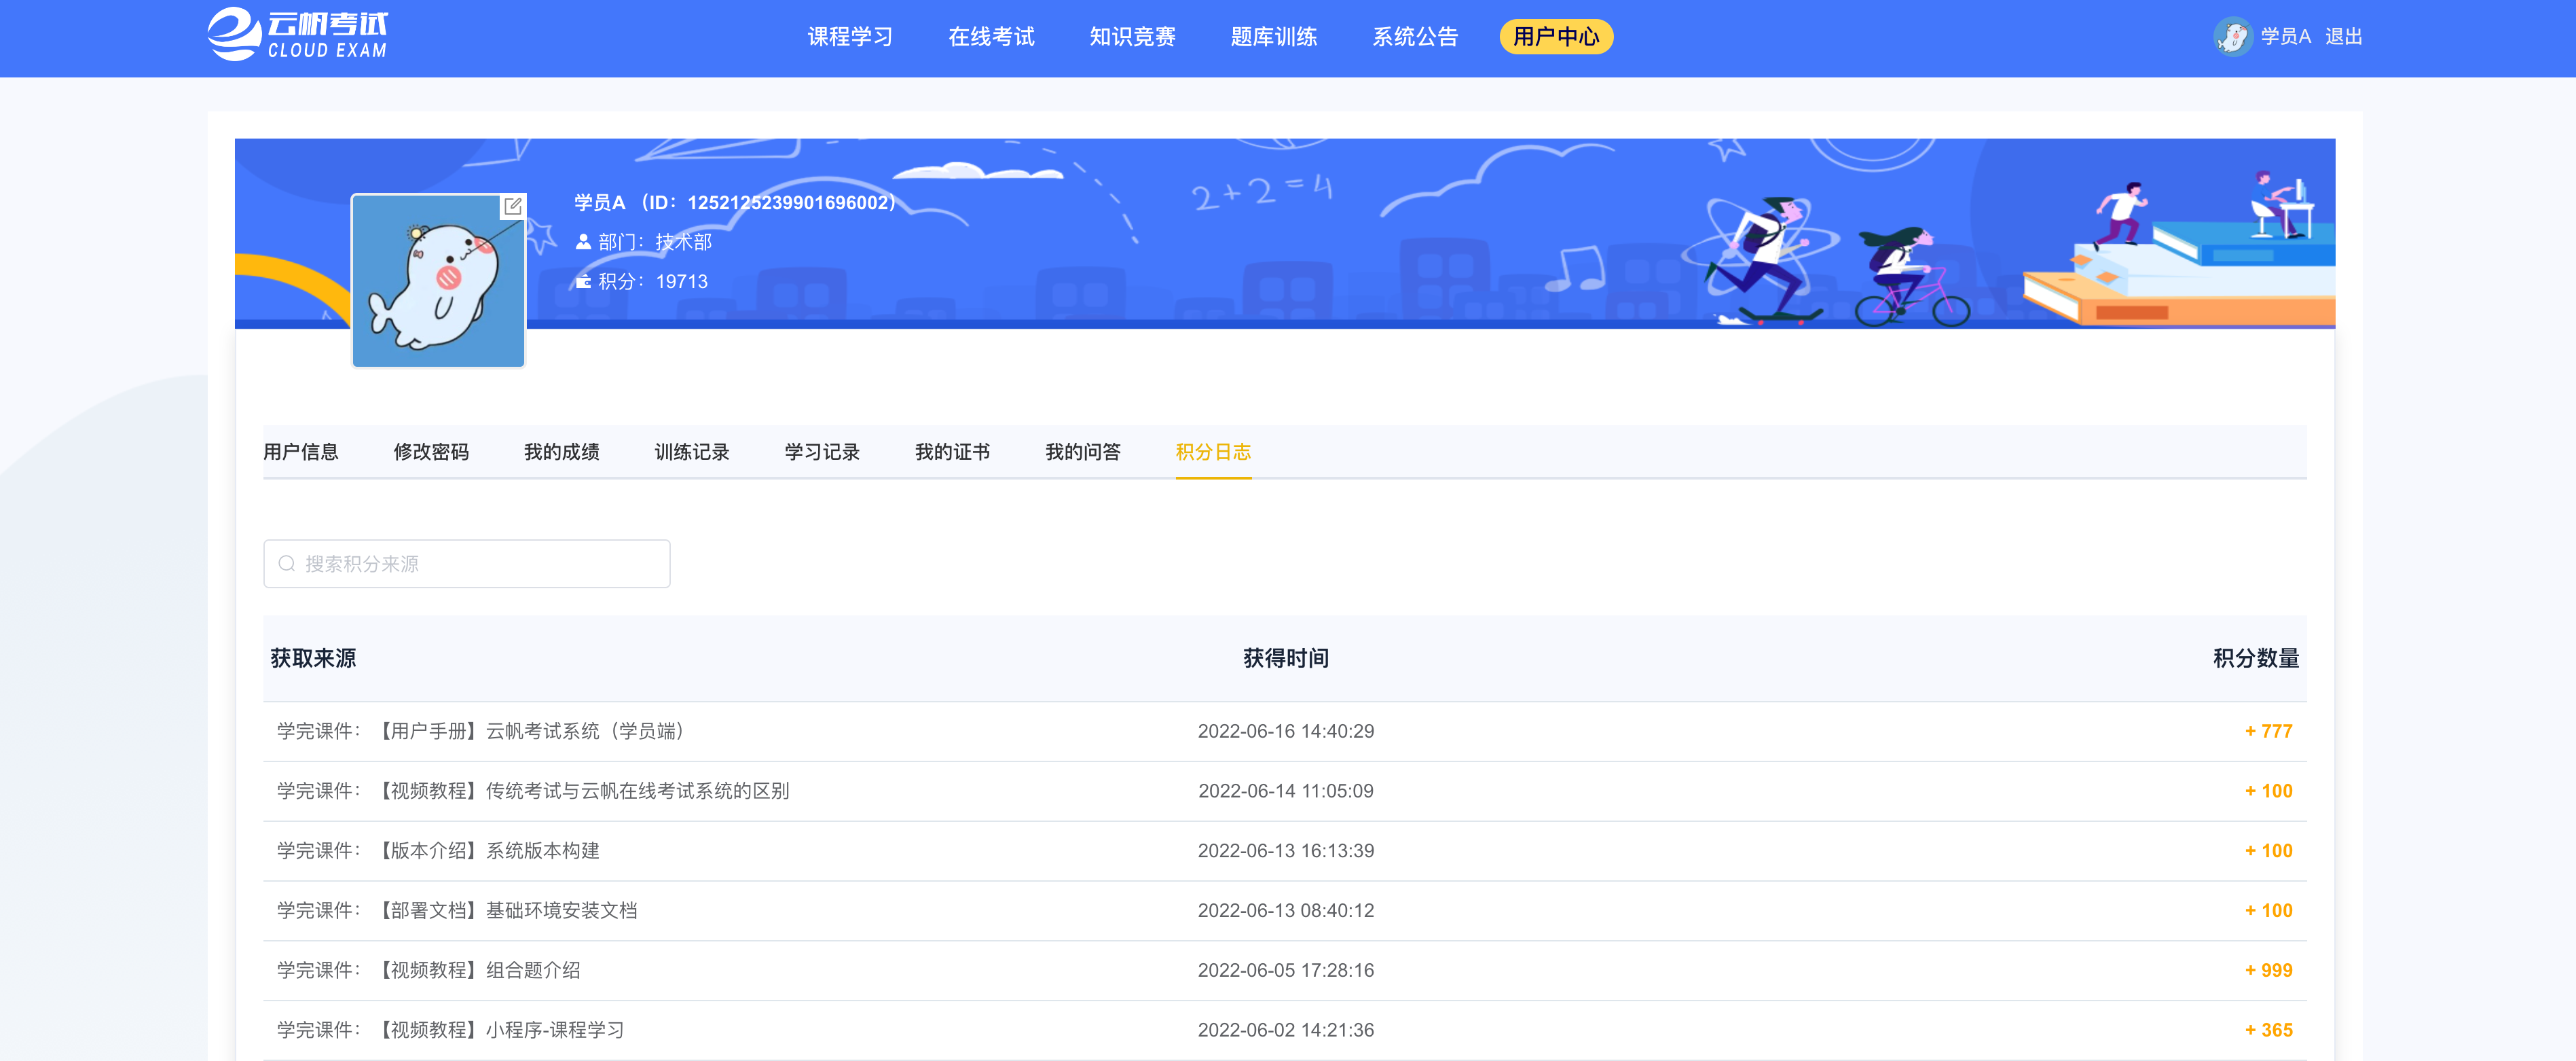Image resolution: width=2576 pixels, height=1061 pixels.
Task: Click the + 365 points value
Action: pos(2268,1031)
